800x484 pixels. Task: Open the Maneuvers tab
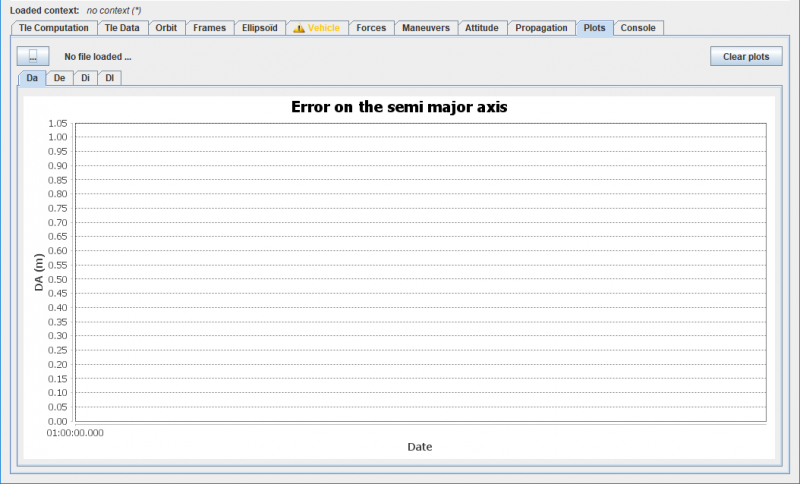click(425, 28)
